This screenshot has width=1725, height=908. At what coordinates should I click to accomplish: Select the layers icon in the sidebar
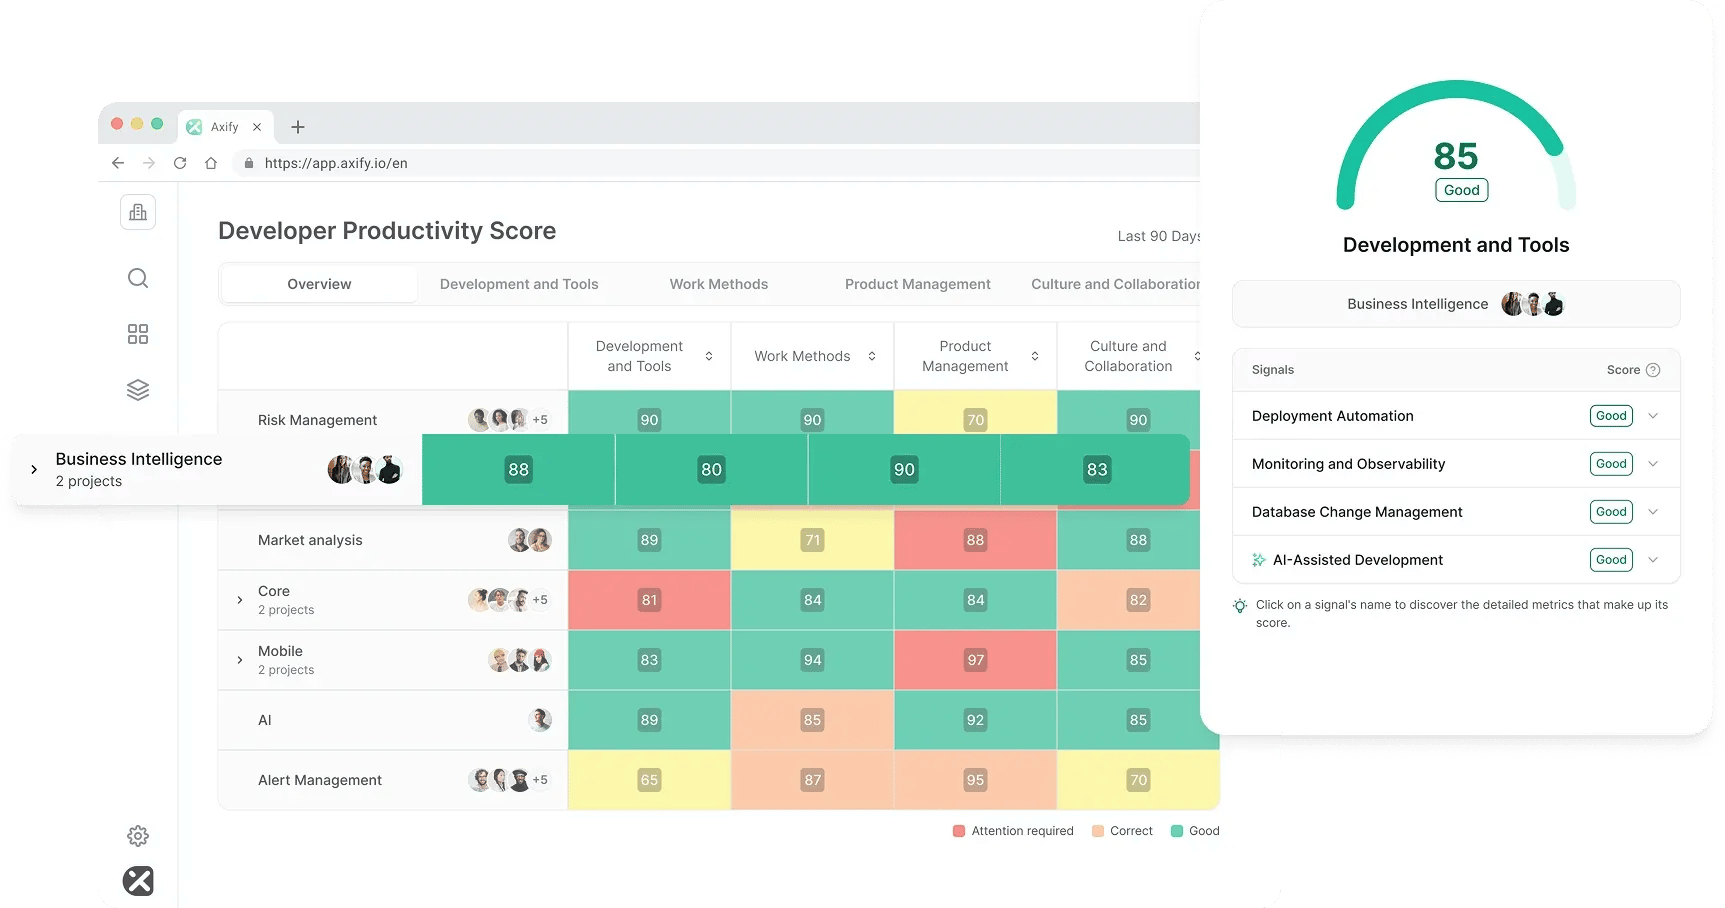tap(137, 390)
